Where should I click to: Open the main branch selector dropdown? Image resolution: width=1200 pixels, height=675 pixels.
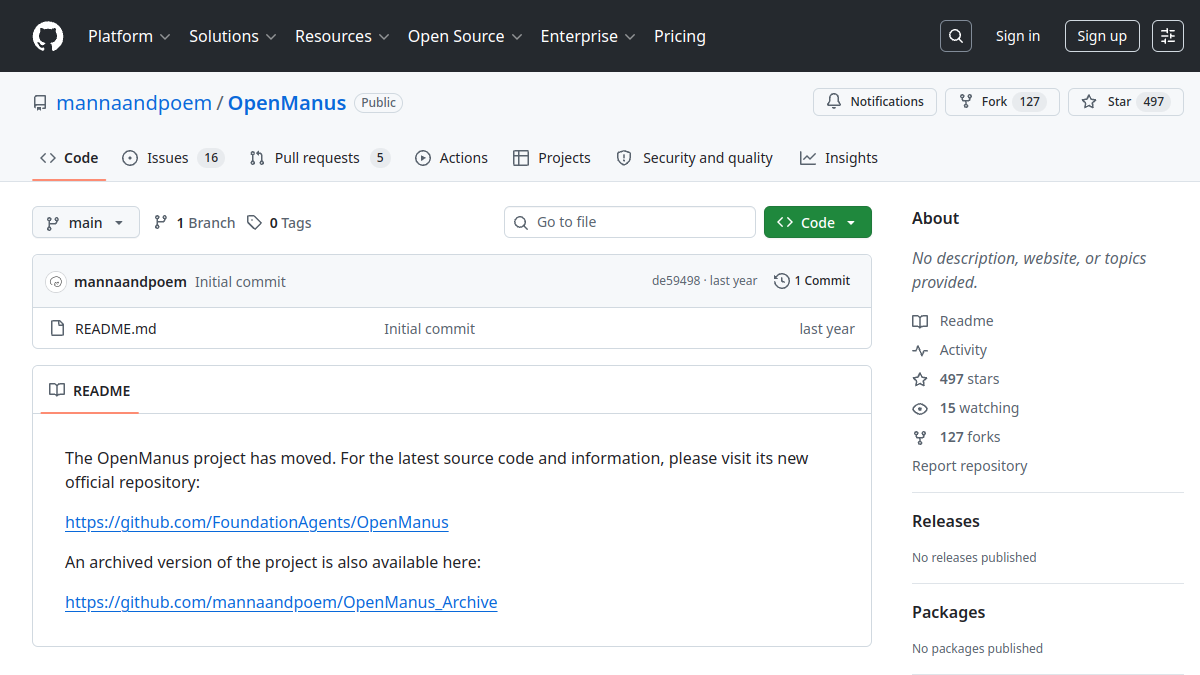pos(86,222)
